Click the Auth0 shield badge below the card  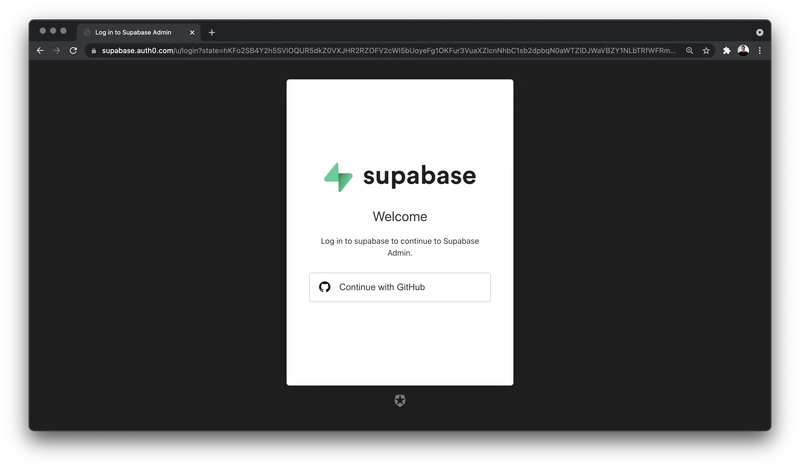click(x=400, y=401)
